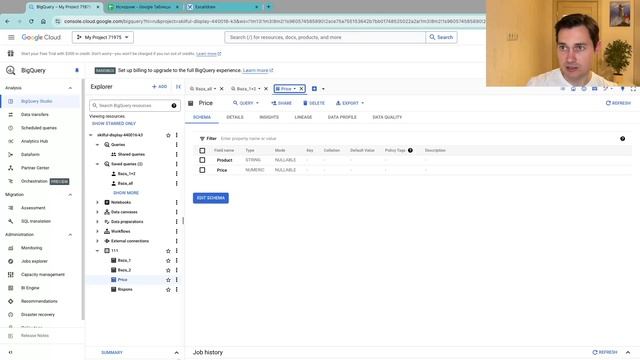Check the Product field checkbox
This screenshot has width=640, height=360.
(x=202, y=160)
